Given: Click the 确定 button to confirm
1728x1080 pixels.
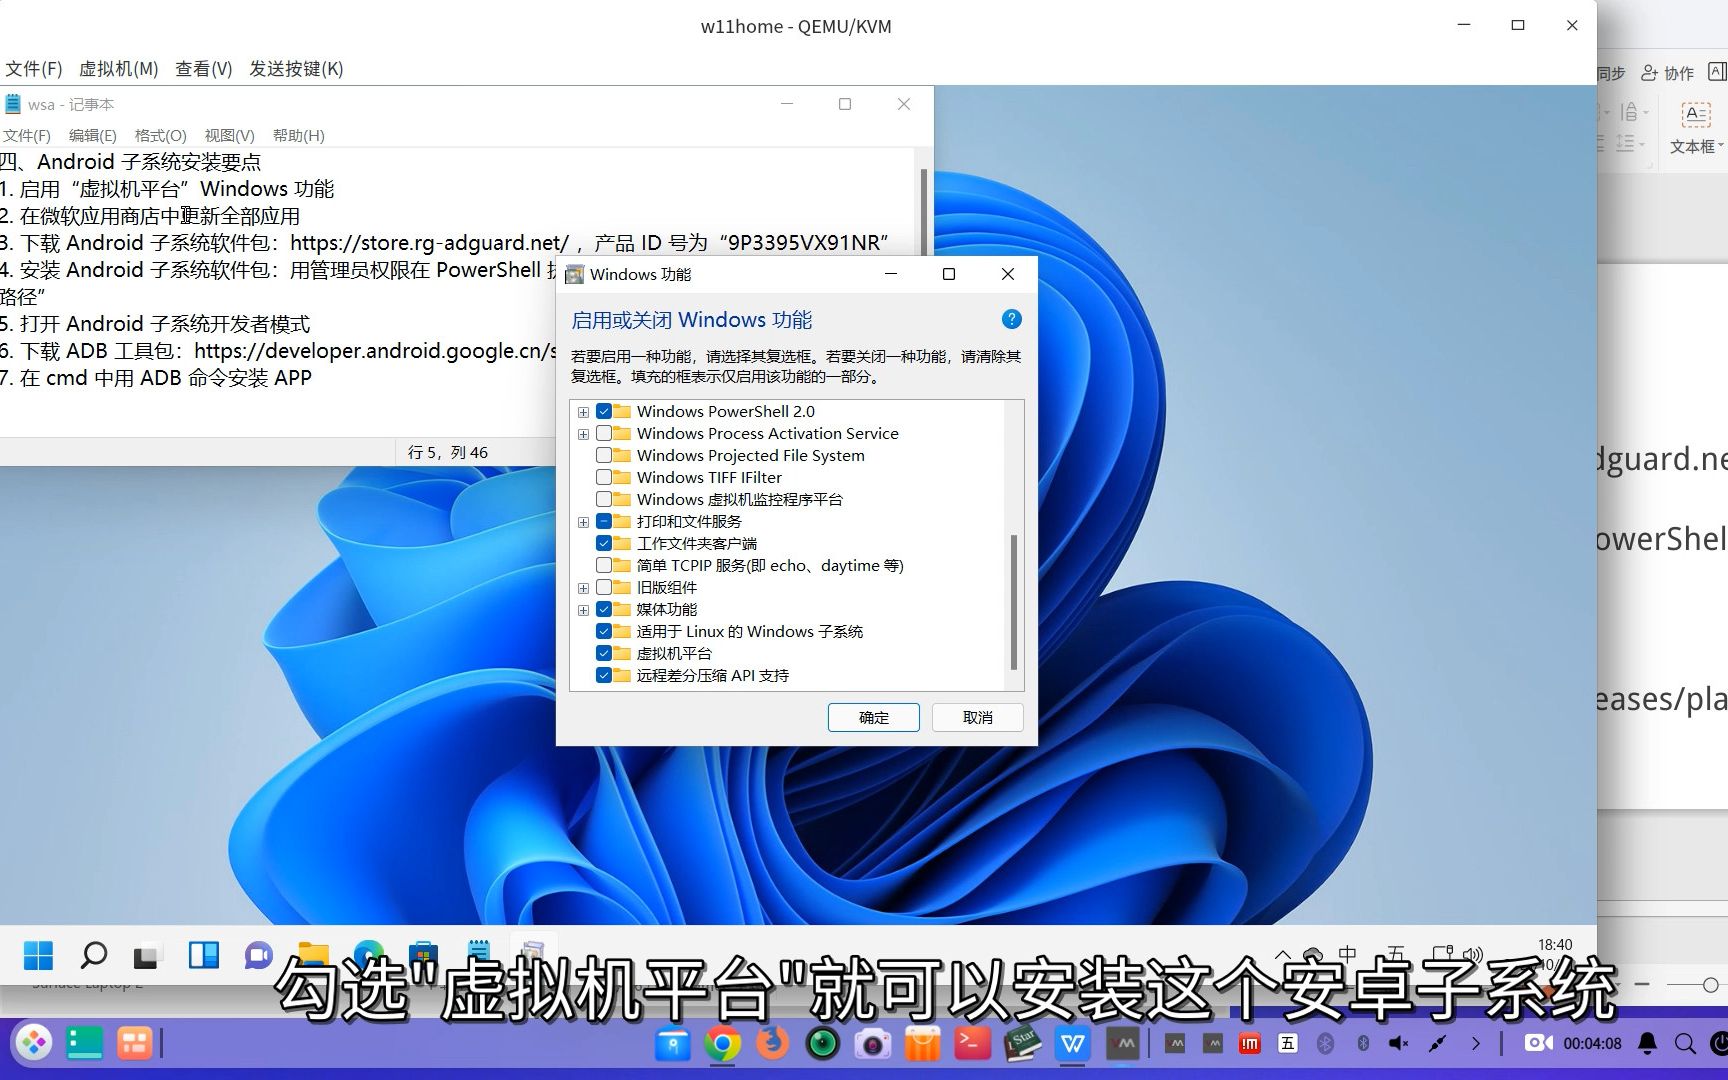Looking at the screenshot, I should (872, 717).
